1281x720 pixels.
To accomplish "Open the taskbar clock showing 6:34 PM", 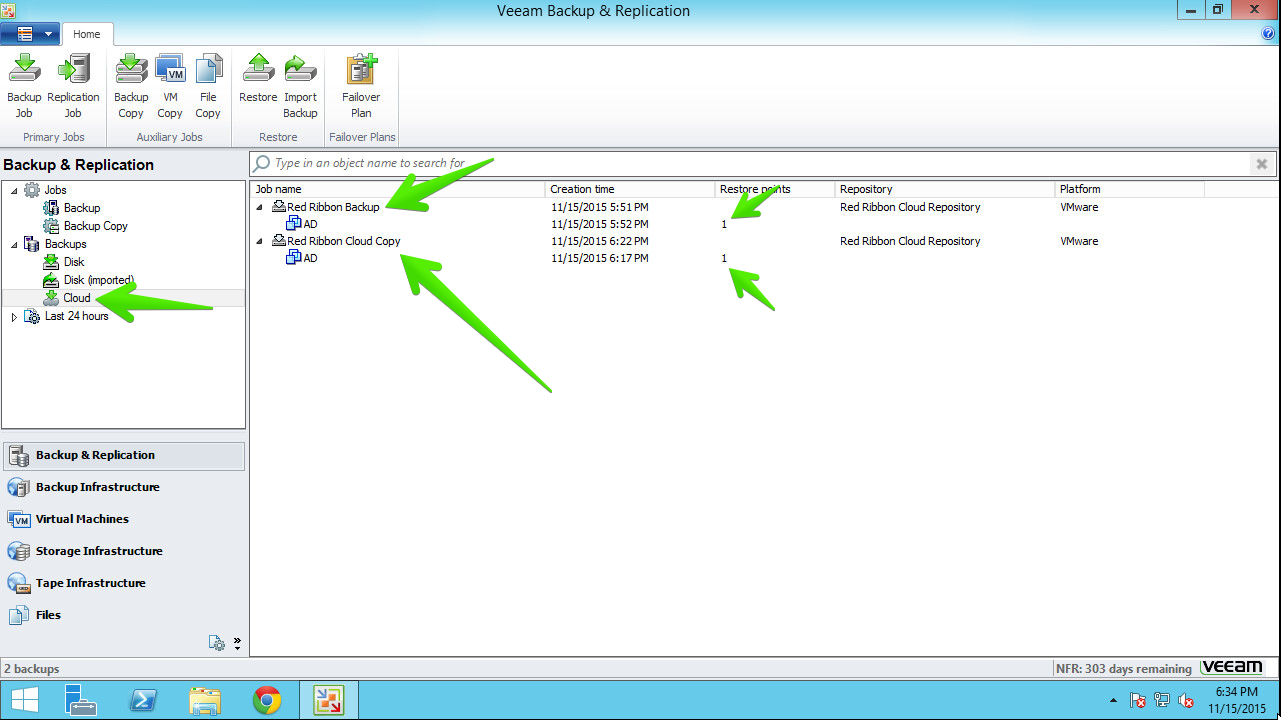I will pos(1237,700).
